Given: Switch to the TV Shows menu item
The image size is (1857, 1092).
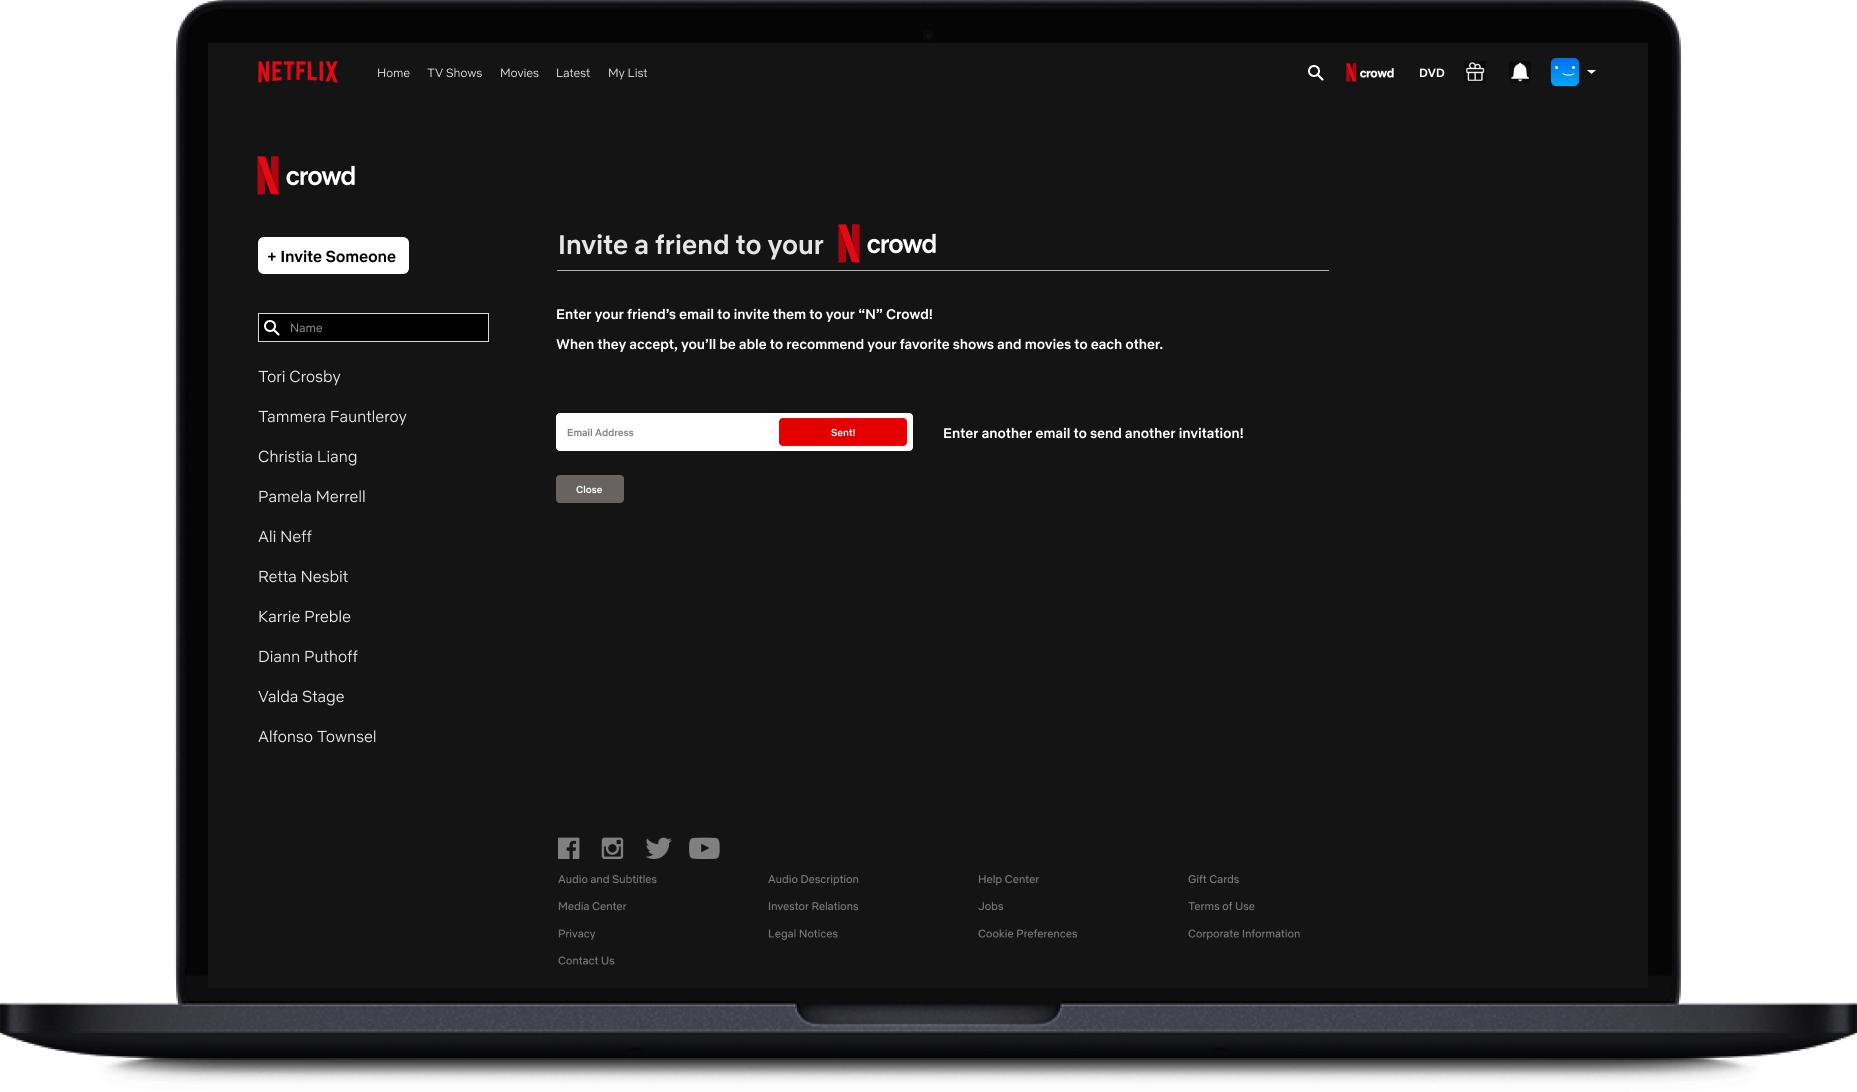Looking at the screenshot, I should tap(454, 72).
